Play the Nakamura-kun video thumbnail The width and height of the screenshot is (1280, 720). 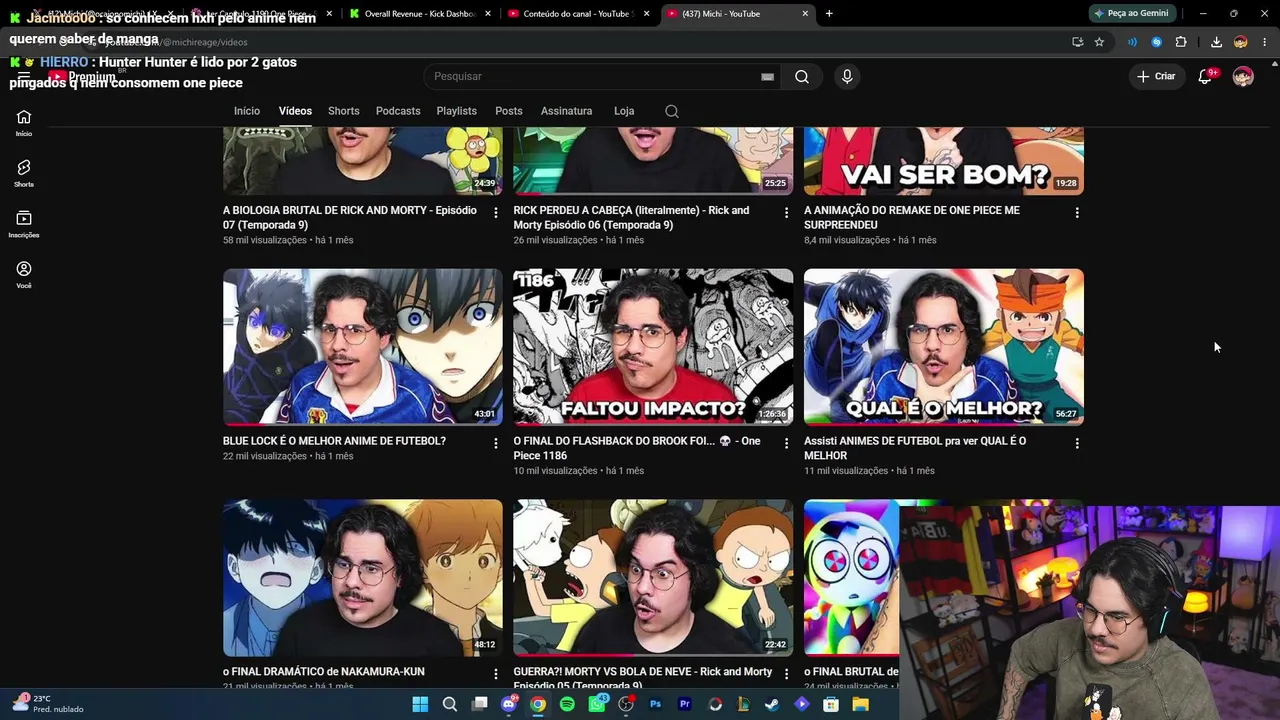click(x=363, y=578)
